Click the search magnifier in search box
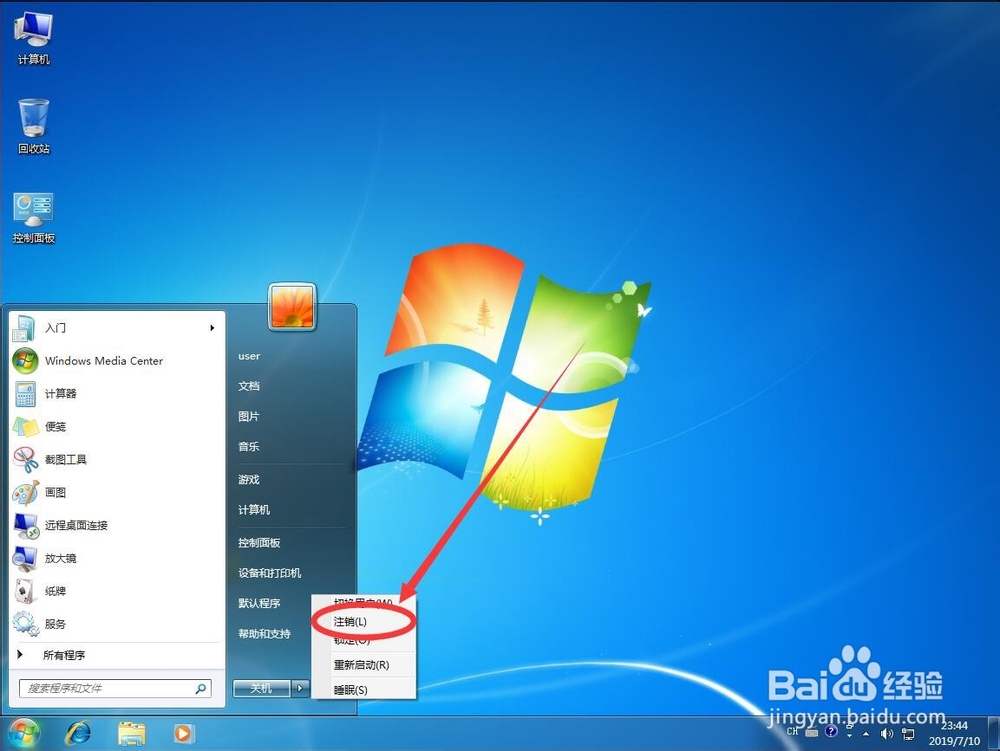Viewport: 1000px width, 751px height. click(200, 689)
